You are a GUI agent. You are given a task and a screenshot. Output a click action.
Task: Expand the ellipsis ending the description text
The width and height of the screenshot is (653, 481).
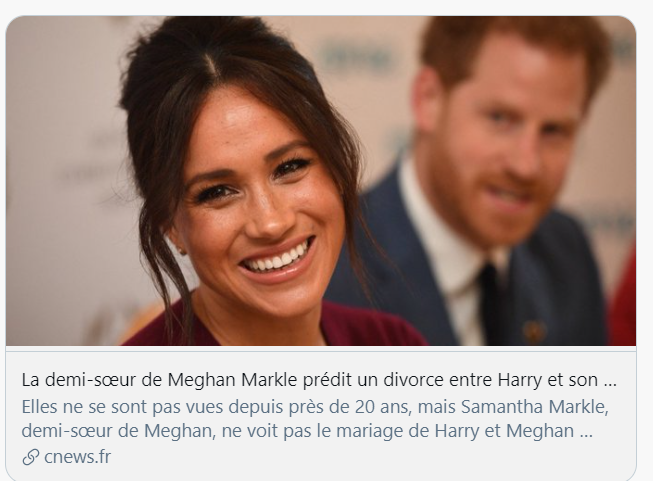pyautogui.click(x=586, y=433)
